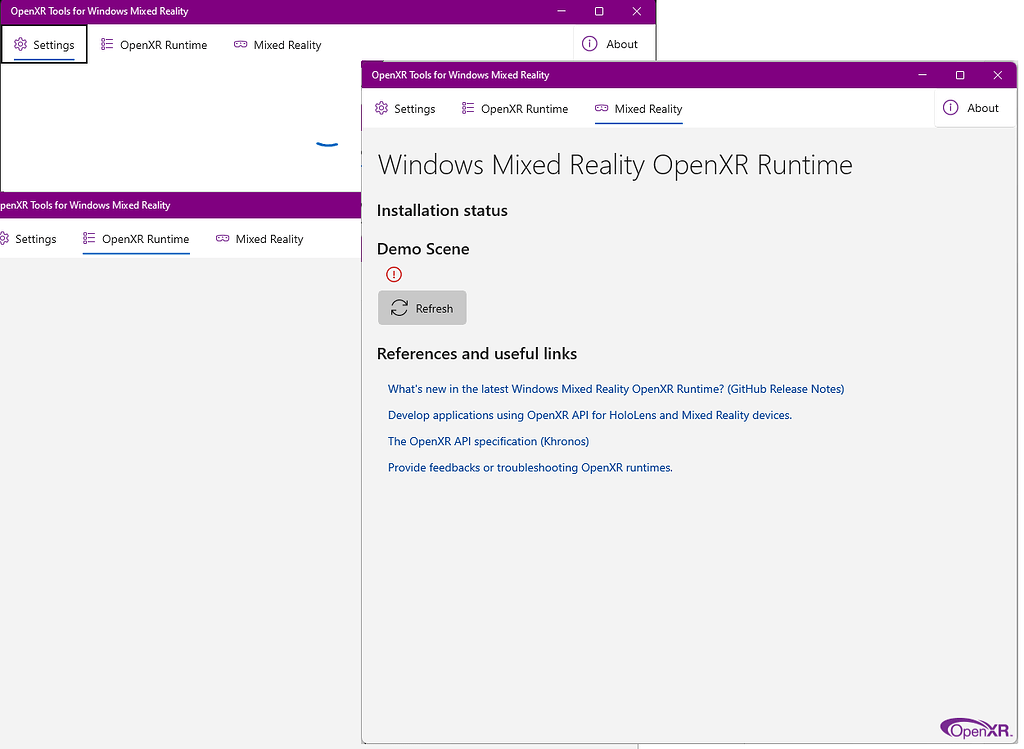Maximize the front OpenXR Tools window
Image resolution: width=1024 pixels, height=749 pixels.
coord(960,74)
